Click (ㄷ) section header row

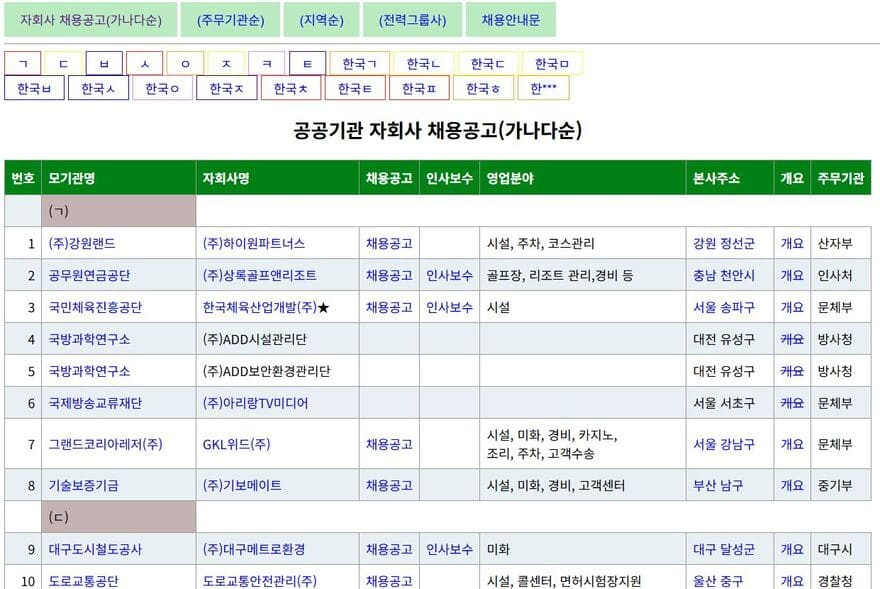[118, 517]
